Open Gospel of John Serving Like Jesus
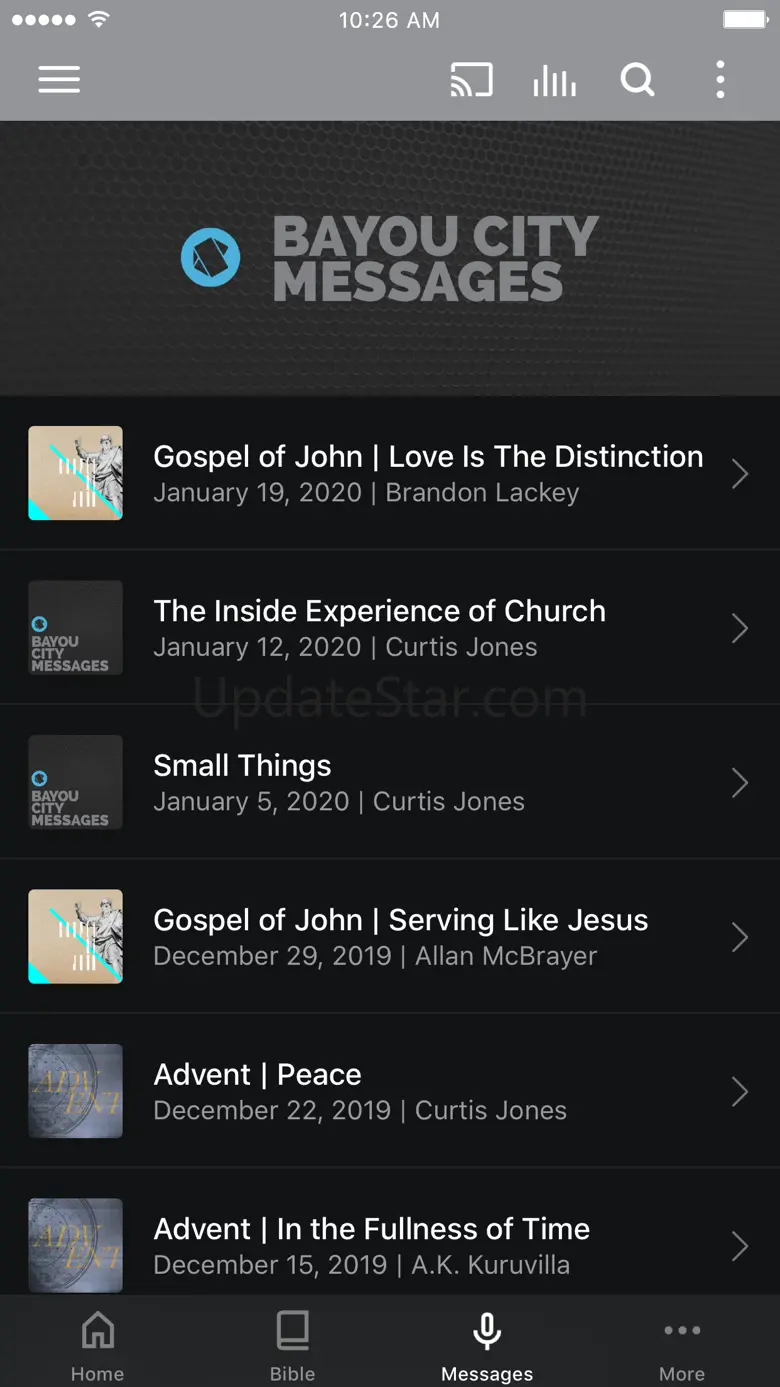The height and width of the screenshot is (1387, 780). click(x=390, y=937)
